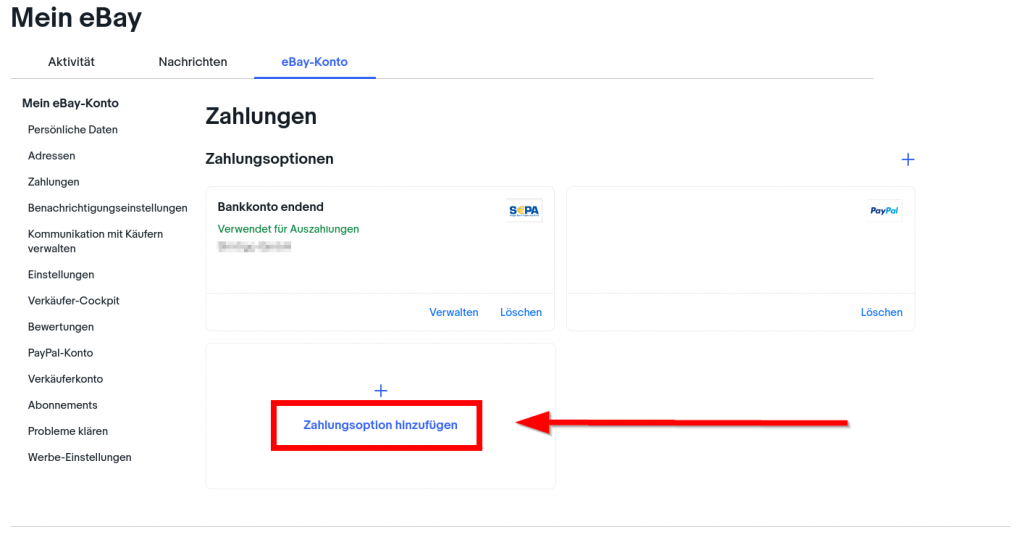Go to Verkäufer-Cockpit
The width and height of the screenshot is (1024, 540).
pyautogui.click(x=73, y=300)
